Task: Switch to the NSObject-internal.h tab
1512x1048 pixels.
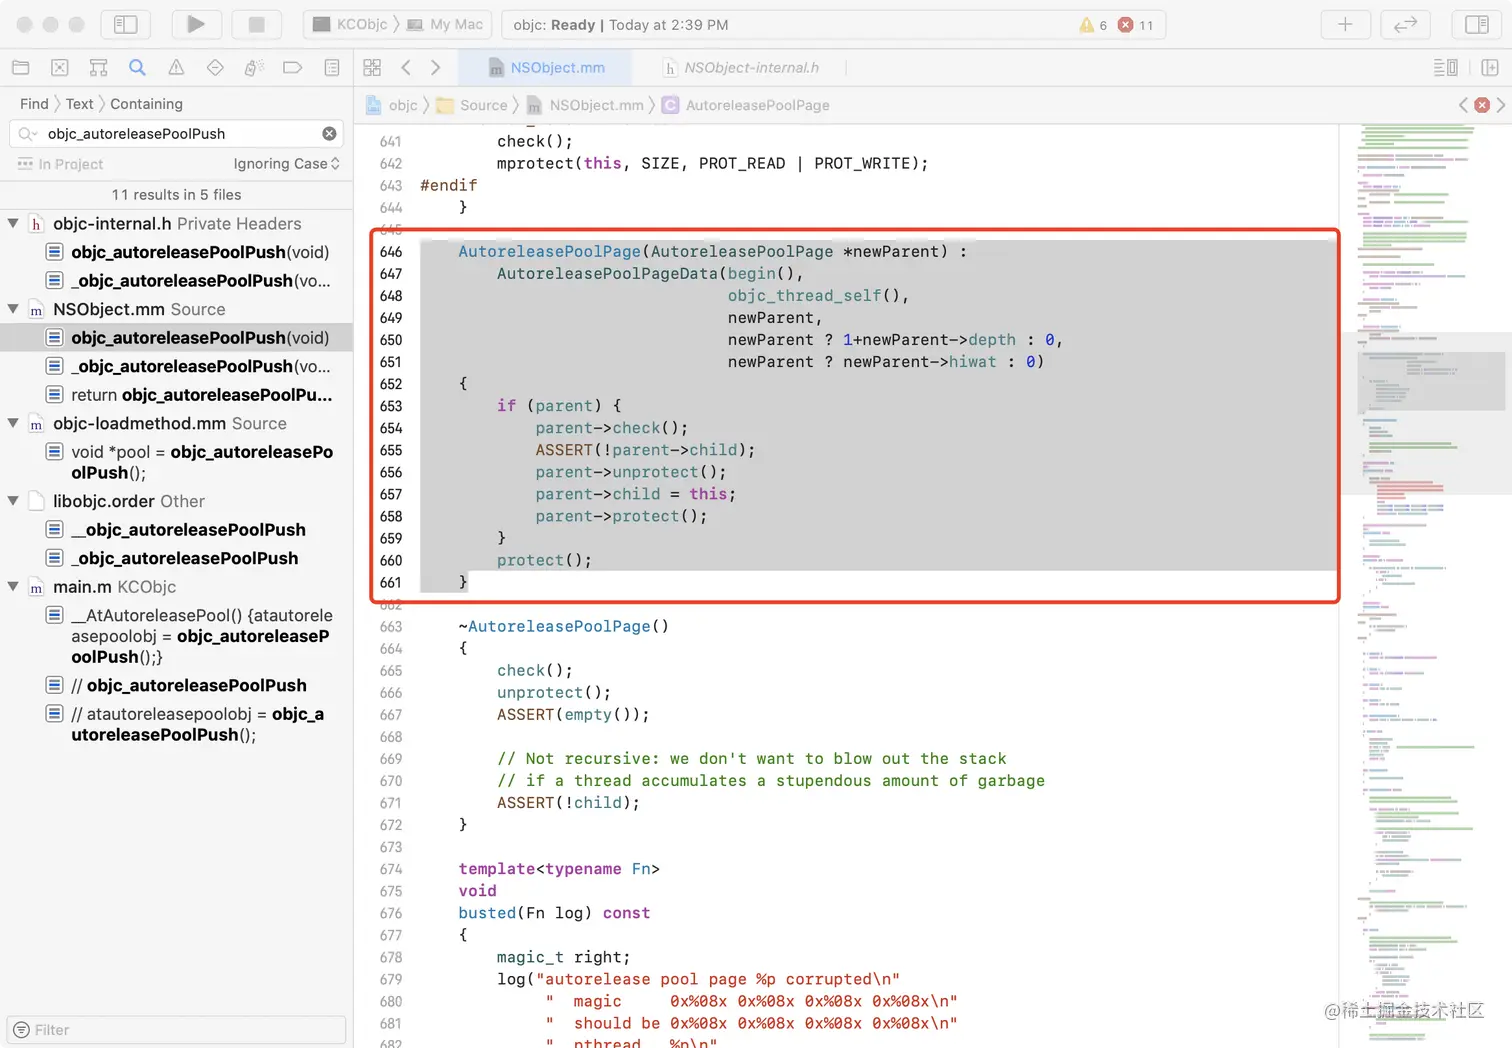Action: pyautogui.click(x=750, y=68)
